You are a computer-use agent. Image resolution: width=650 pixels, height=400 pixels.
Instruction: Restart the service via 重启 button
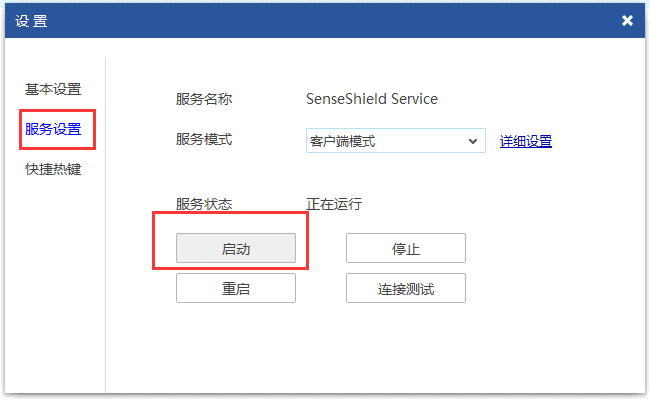(236, 288)
